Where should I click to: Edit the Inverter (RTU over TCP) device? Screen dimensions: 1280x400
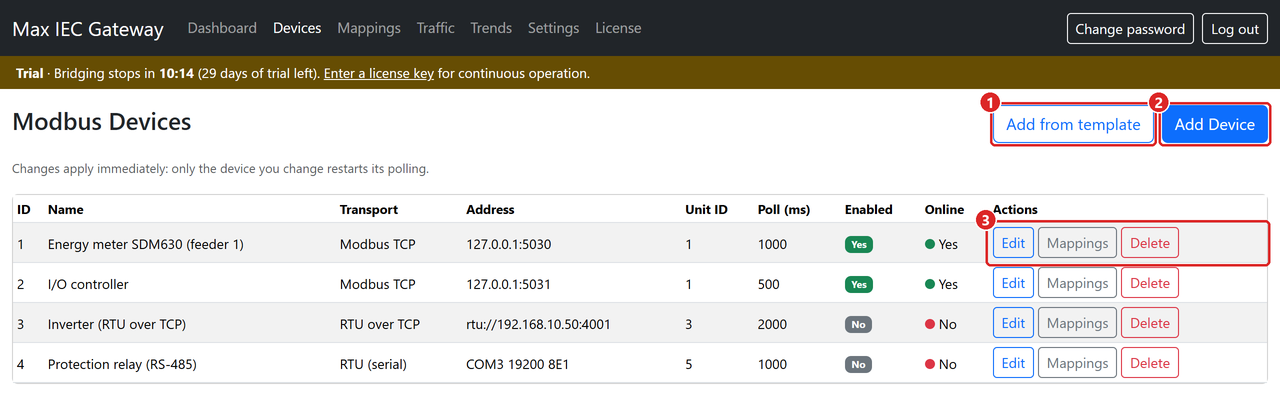[x=1013, y=323]
